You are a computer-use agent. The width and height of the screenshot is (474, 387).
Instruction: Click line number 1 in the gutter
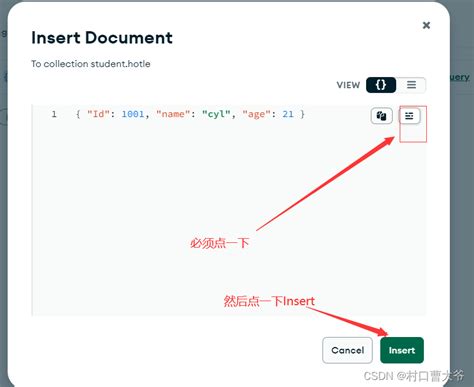[x=54, y=114]
